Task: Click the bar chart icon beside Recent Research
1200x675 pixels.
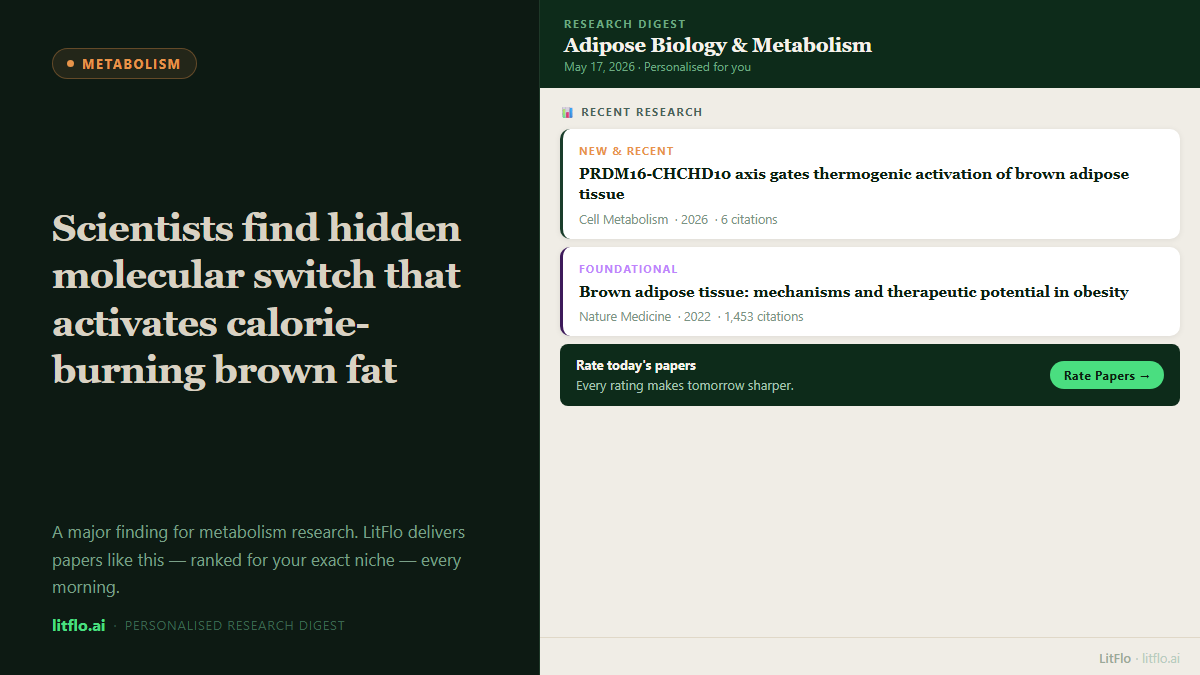Action: point(567,112)
